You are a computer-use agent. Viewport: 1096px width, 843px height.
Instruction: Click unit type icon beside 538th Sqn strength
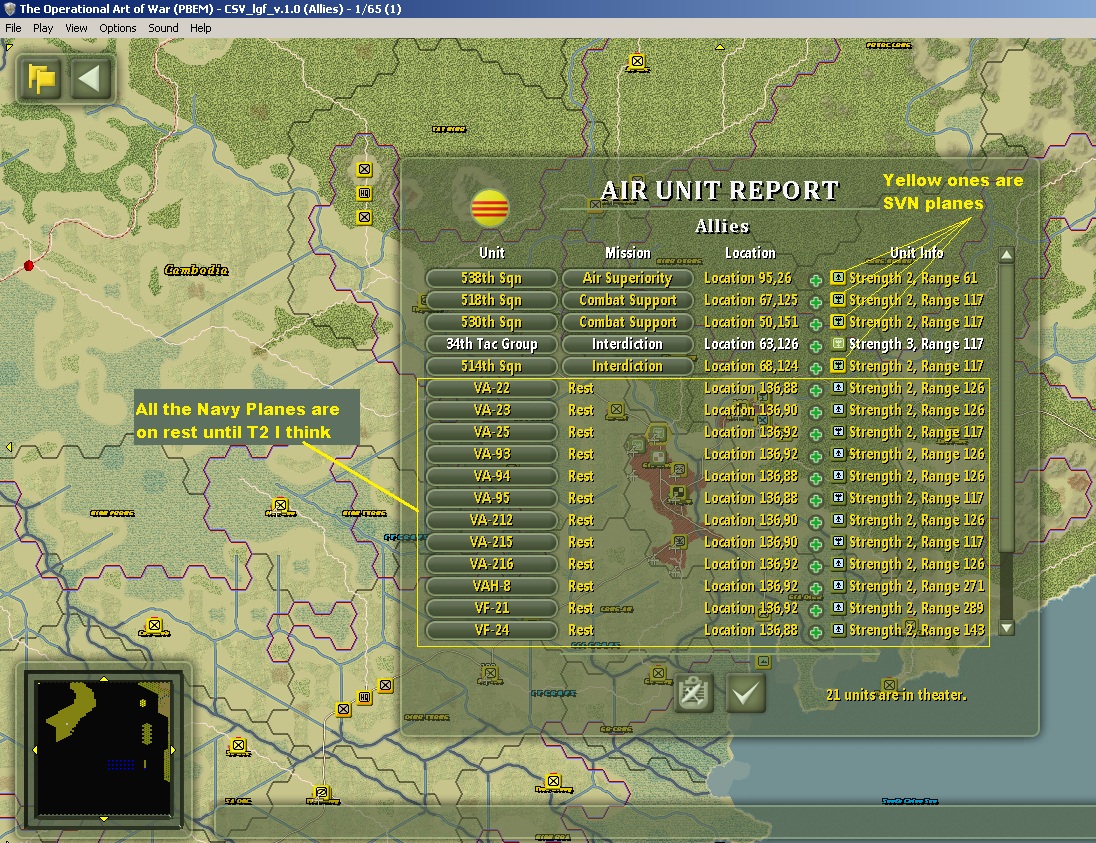click(837, 278)
